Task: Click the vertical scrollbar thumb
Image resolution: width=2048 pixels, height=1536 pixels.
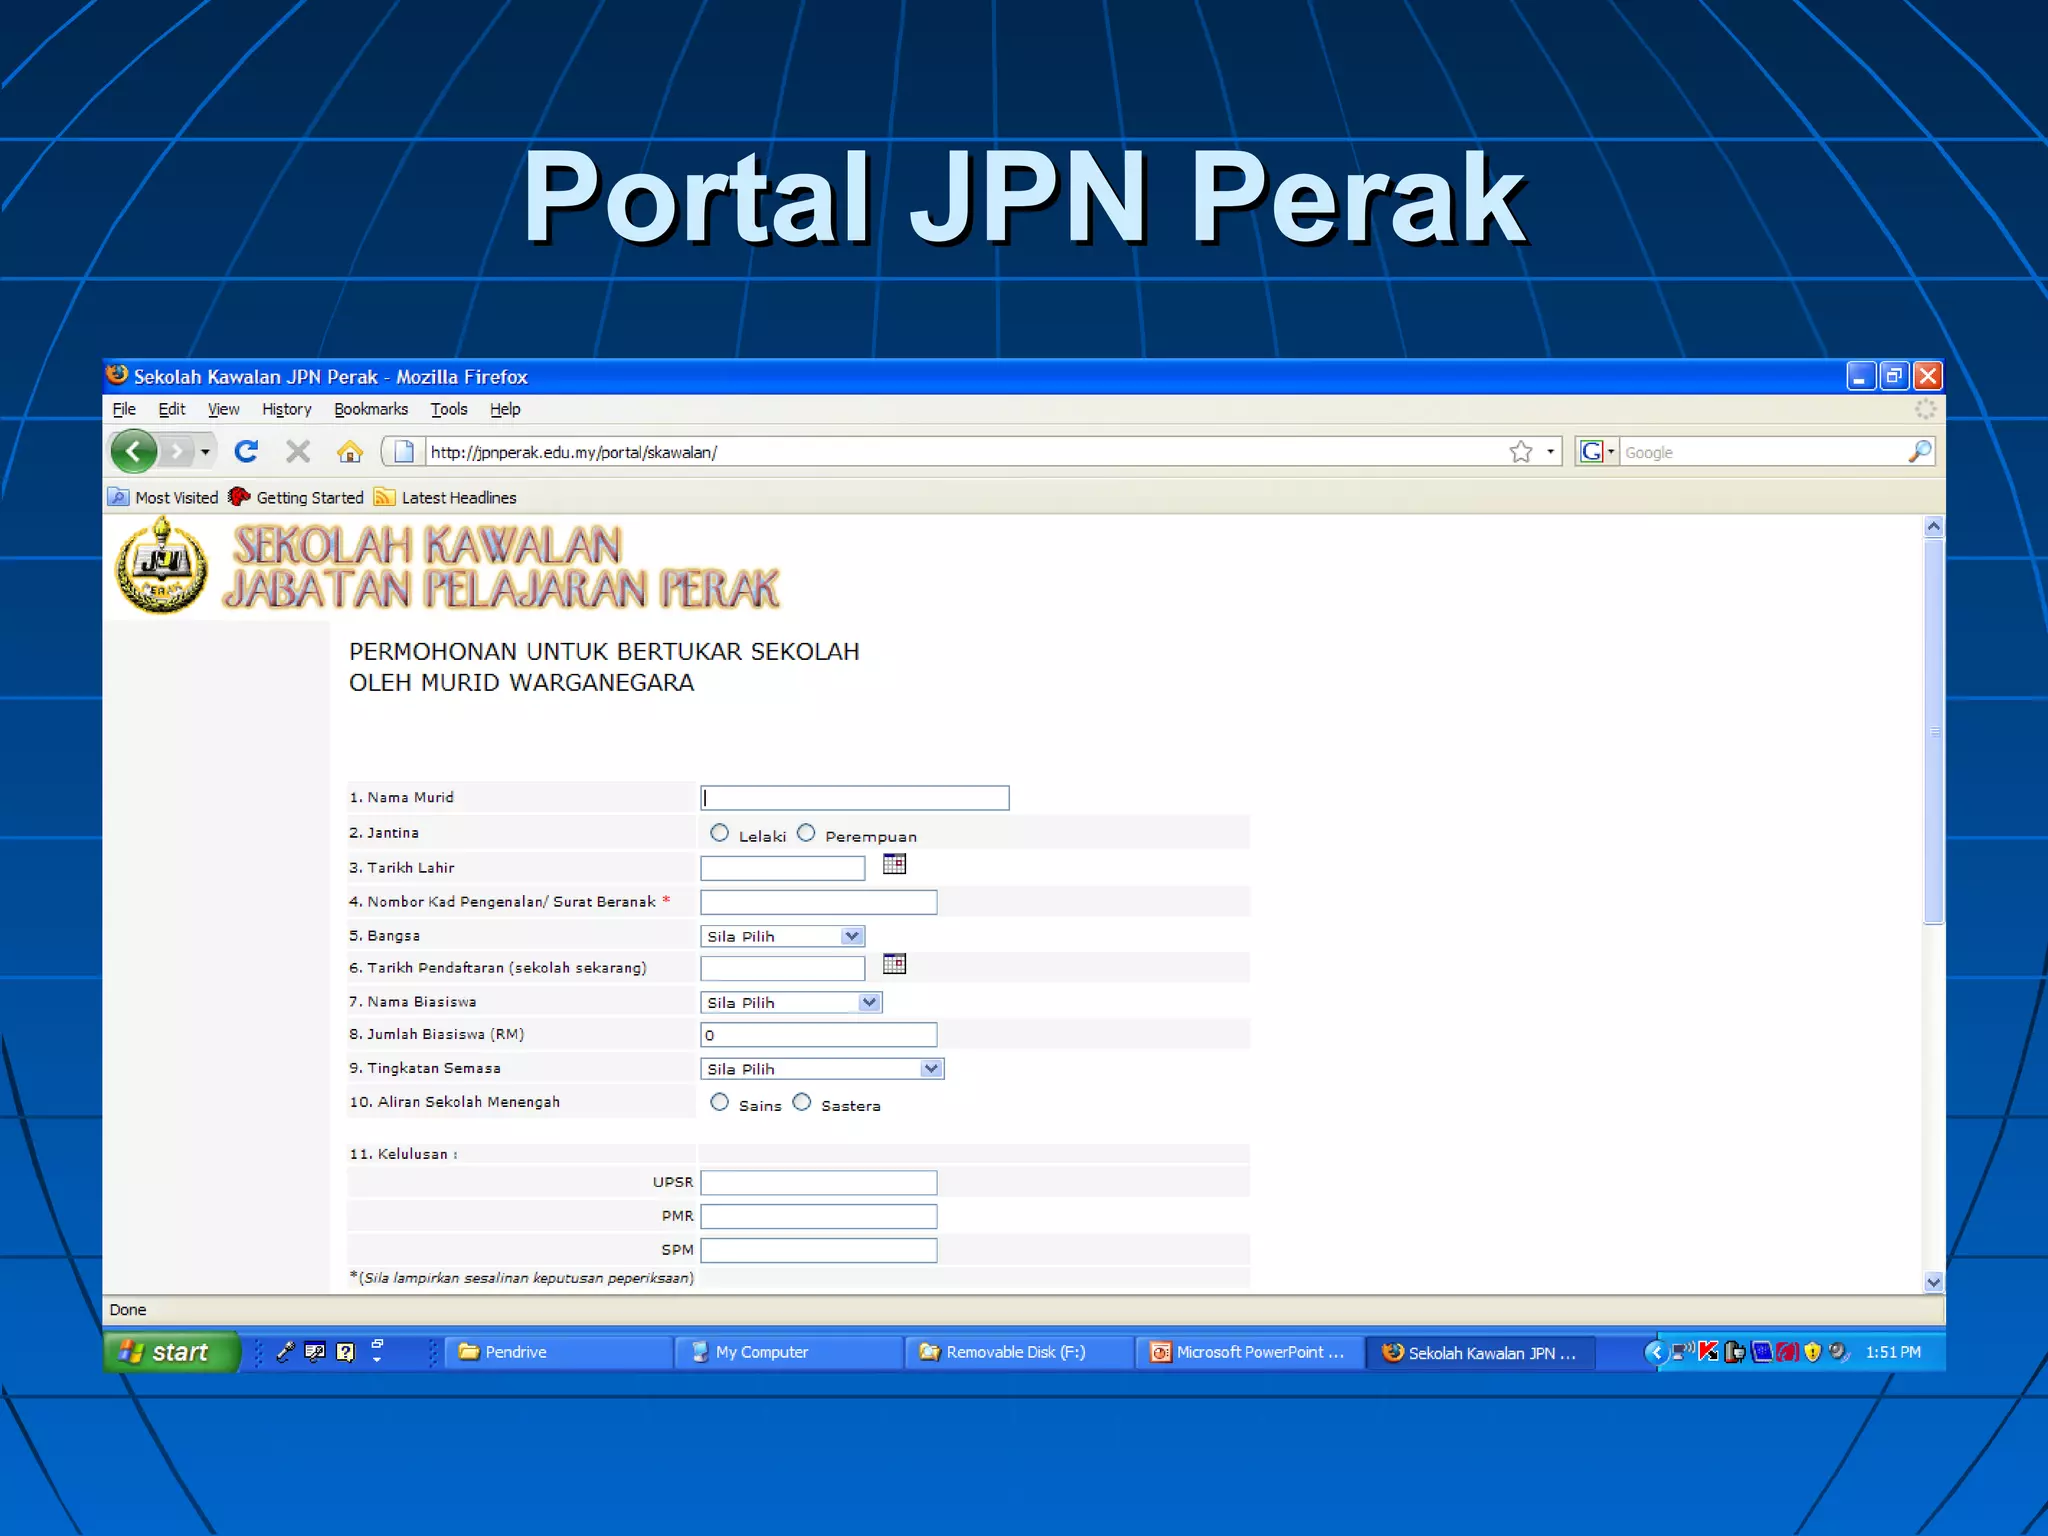Action: pos(1934,731)
